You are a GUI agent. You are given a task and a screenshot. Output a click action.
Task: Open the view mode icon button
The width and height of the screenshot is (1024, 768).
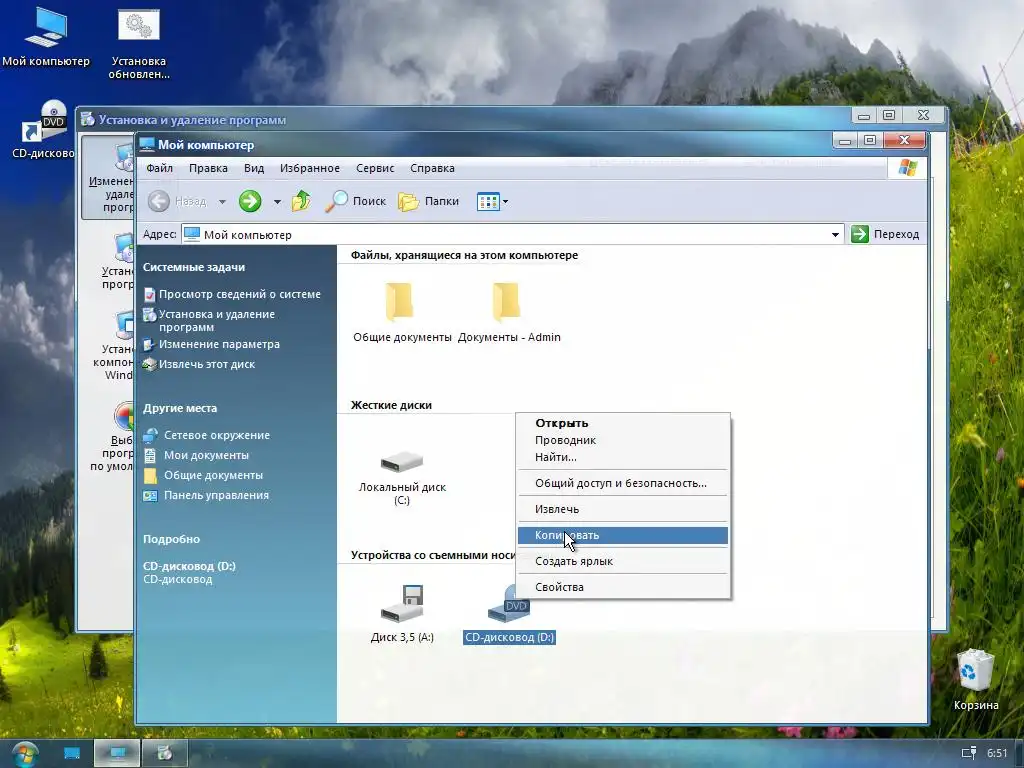point(488,202)
